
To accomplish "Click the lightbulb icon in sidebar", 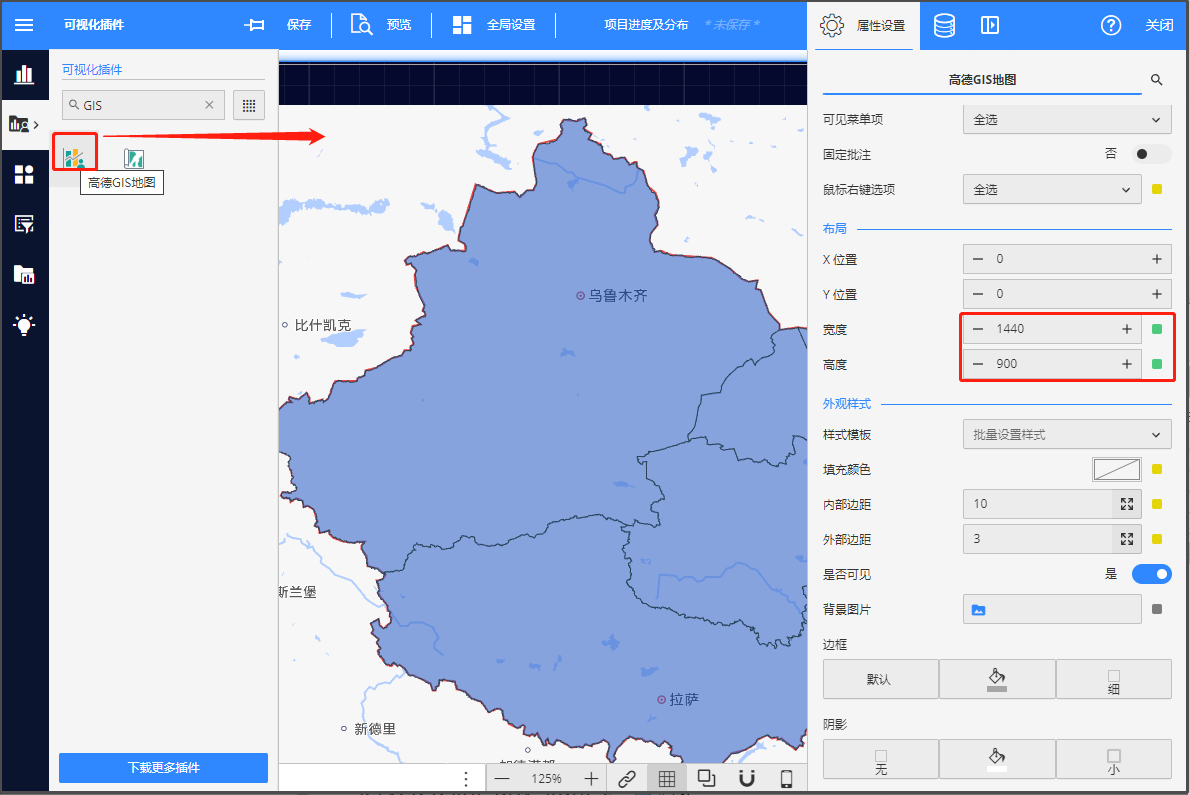I will click(24, 325).
